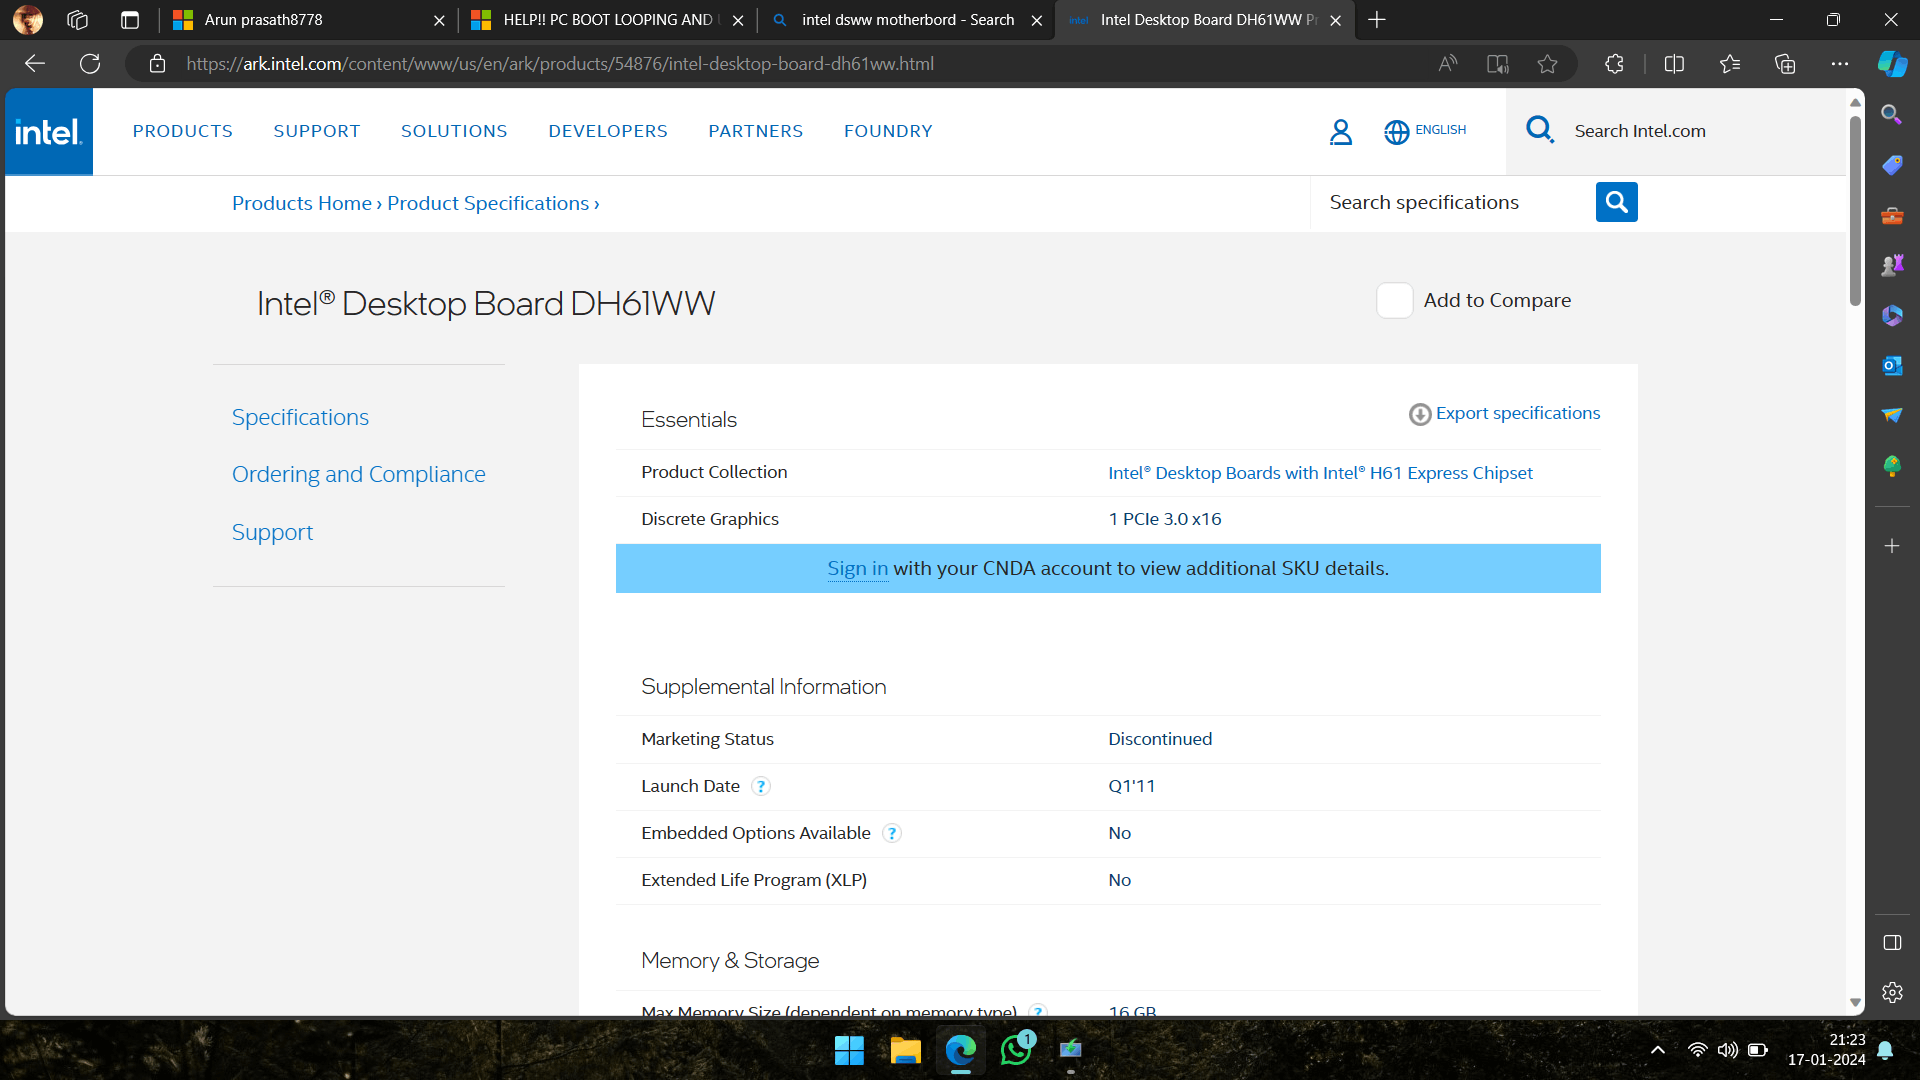
Task: Check the Add to Compare checkbox
Action: pos(1394,300)
